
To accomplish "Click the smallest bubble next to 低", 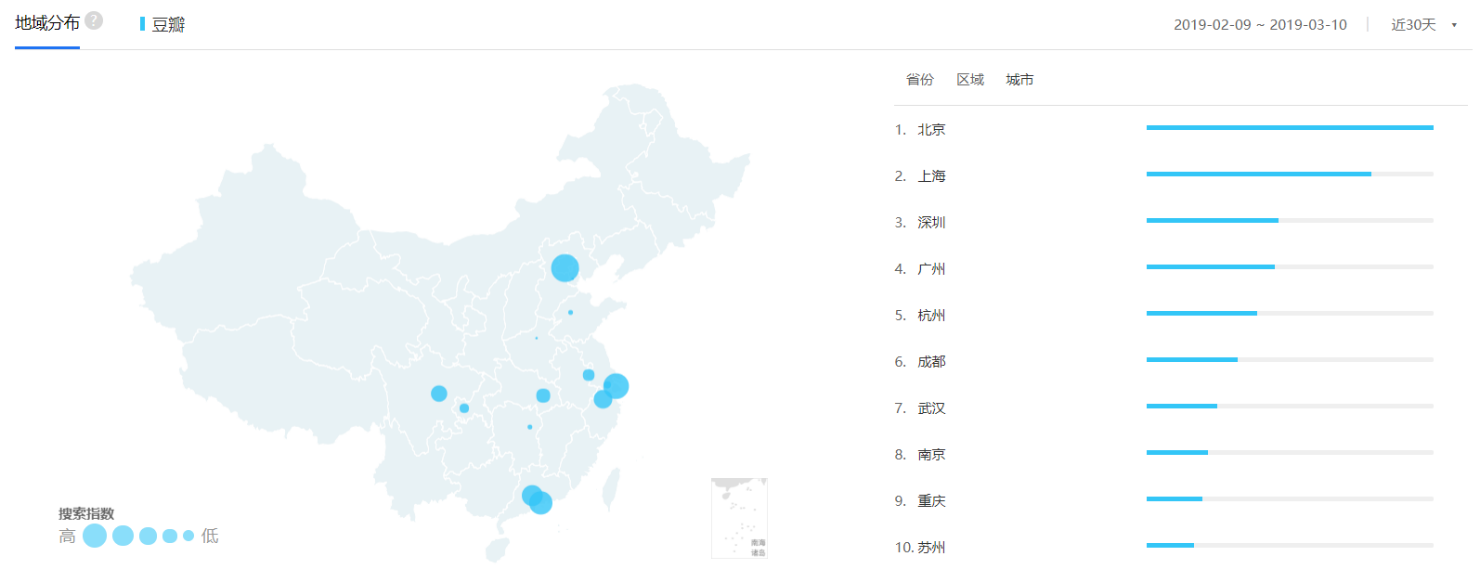I will (188, 536).
